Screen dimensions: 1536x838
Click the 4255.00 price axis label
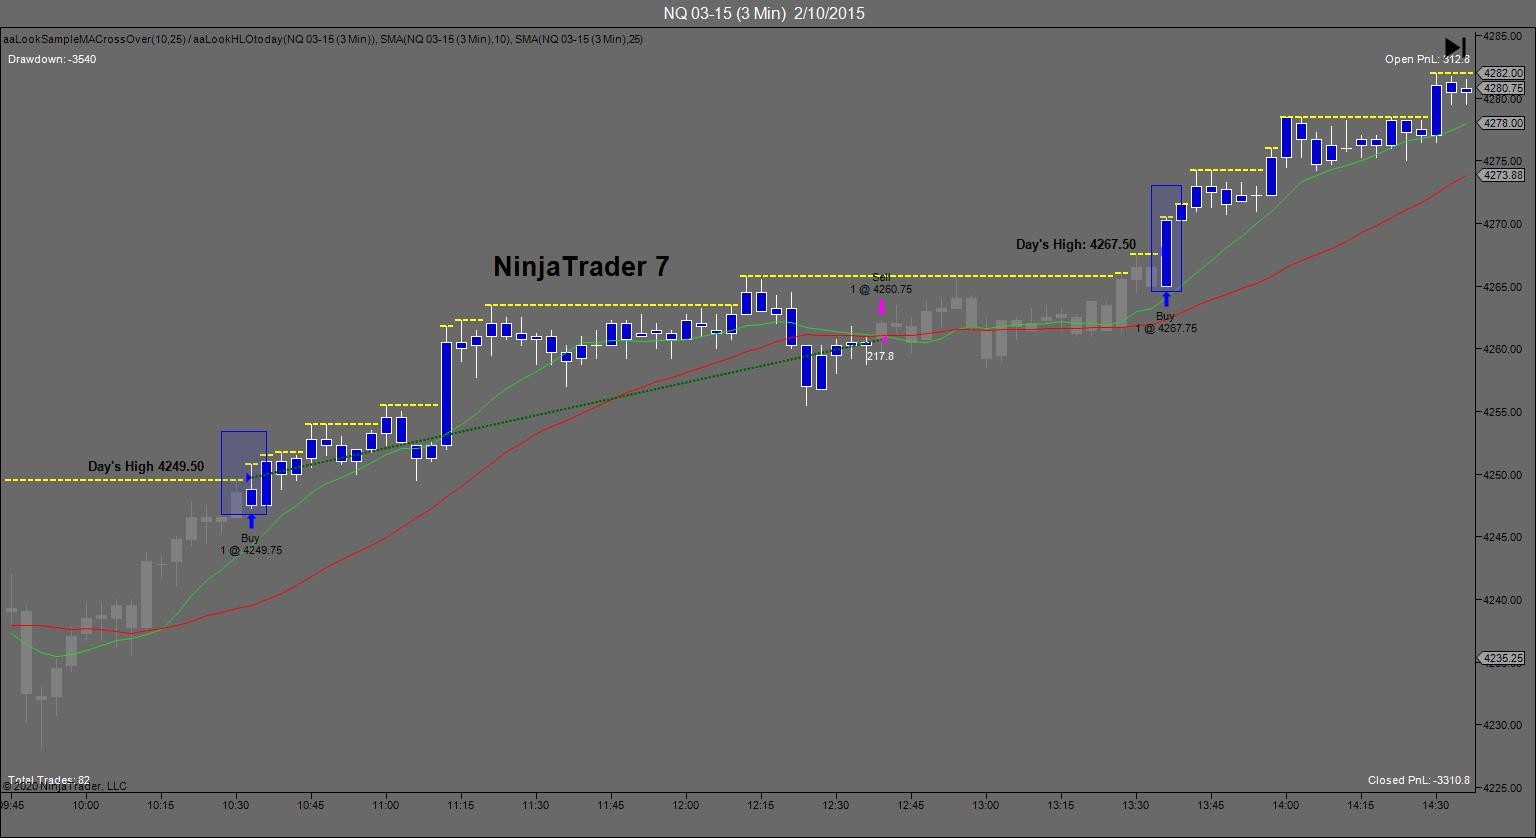pos(1504,412)
